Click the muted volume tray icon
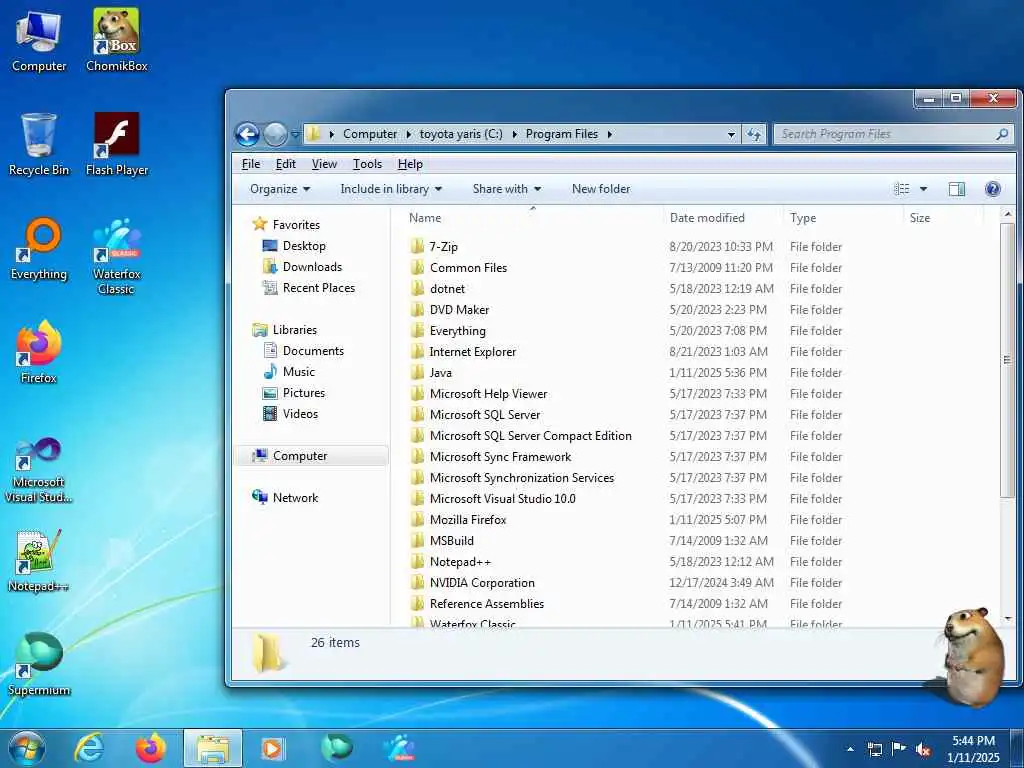 [x=923, y=749]
